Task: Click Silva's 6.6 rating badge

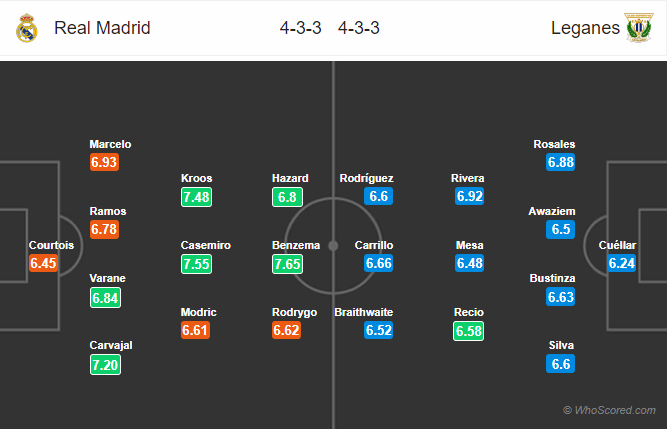Action: pos(561,363)
